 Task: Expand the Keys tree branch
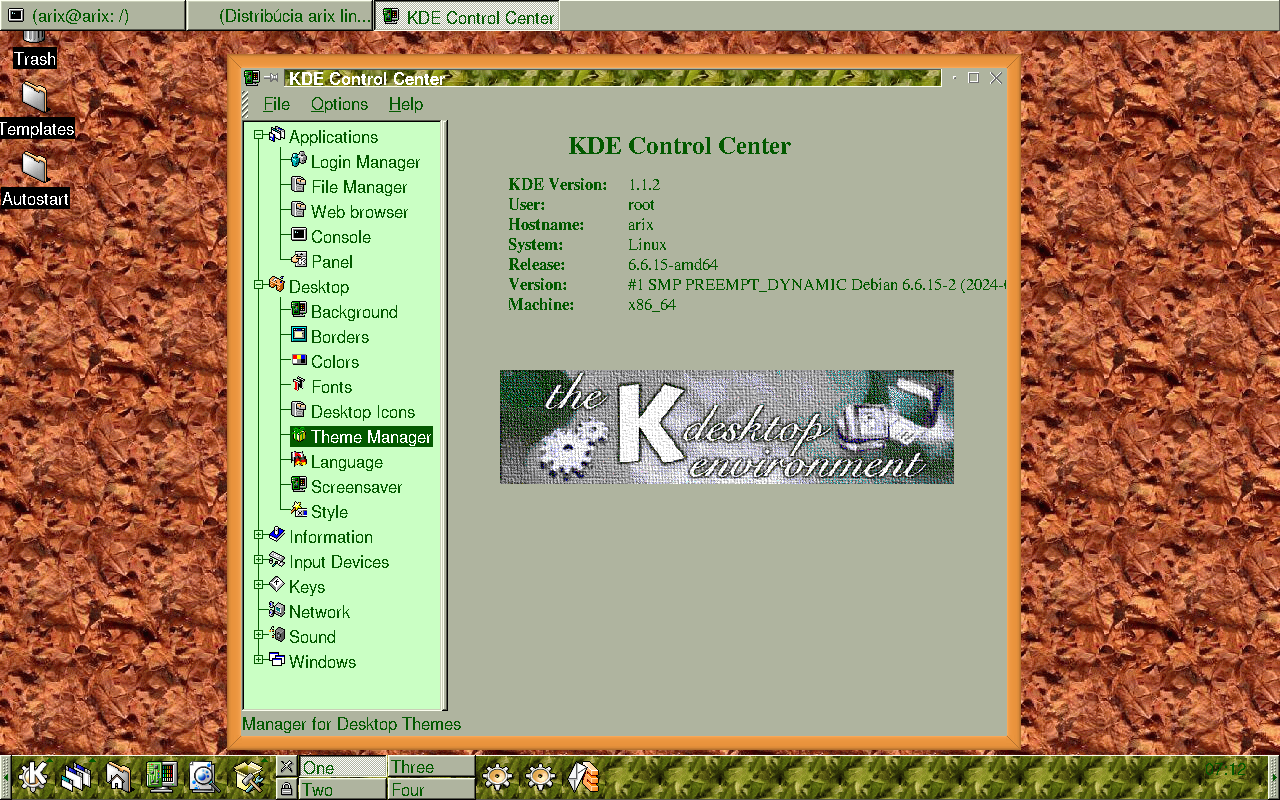click(x=258, y=585)
